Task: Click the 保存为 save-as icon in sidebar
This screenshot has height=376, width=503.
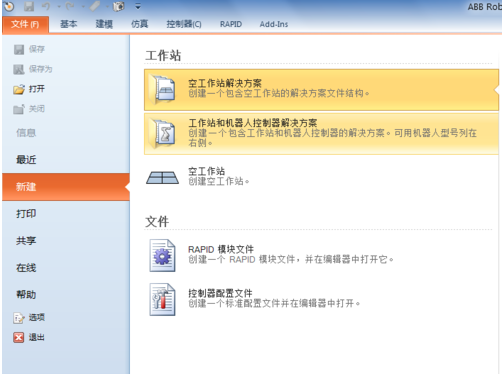Action: point(19,69)
